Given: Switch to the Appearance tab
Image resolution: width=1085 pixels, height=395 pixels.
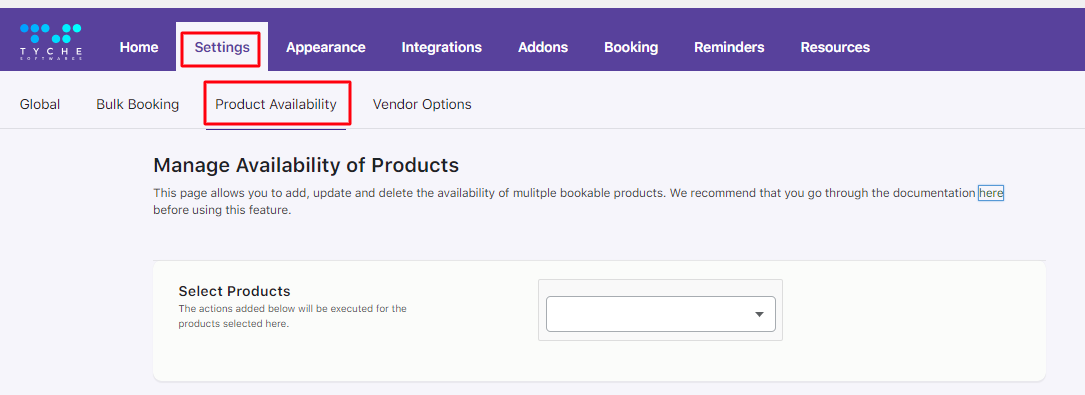Looking at the screenshot, I should [x=326, y=48].
